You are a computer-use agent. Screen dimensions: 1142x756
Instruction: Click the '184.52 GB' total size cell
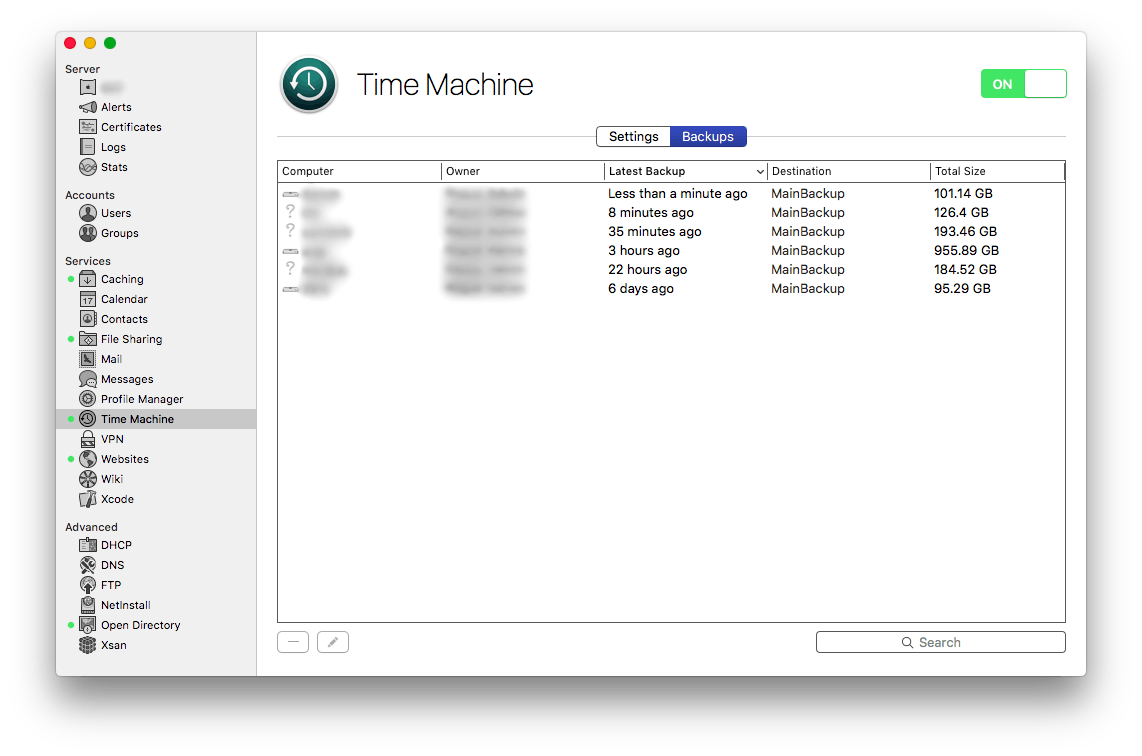click(965, 269)
